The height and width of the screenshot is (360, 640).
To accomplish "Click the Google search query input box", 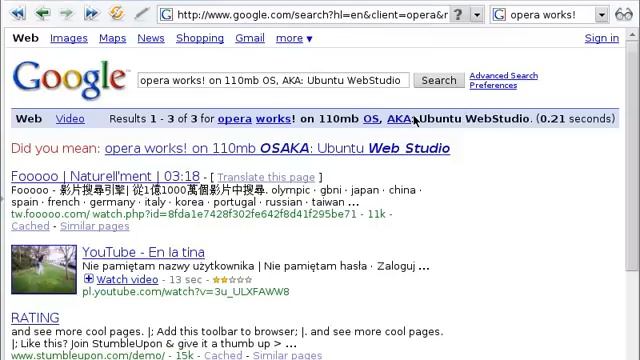I will click(x=273, y=80).
